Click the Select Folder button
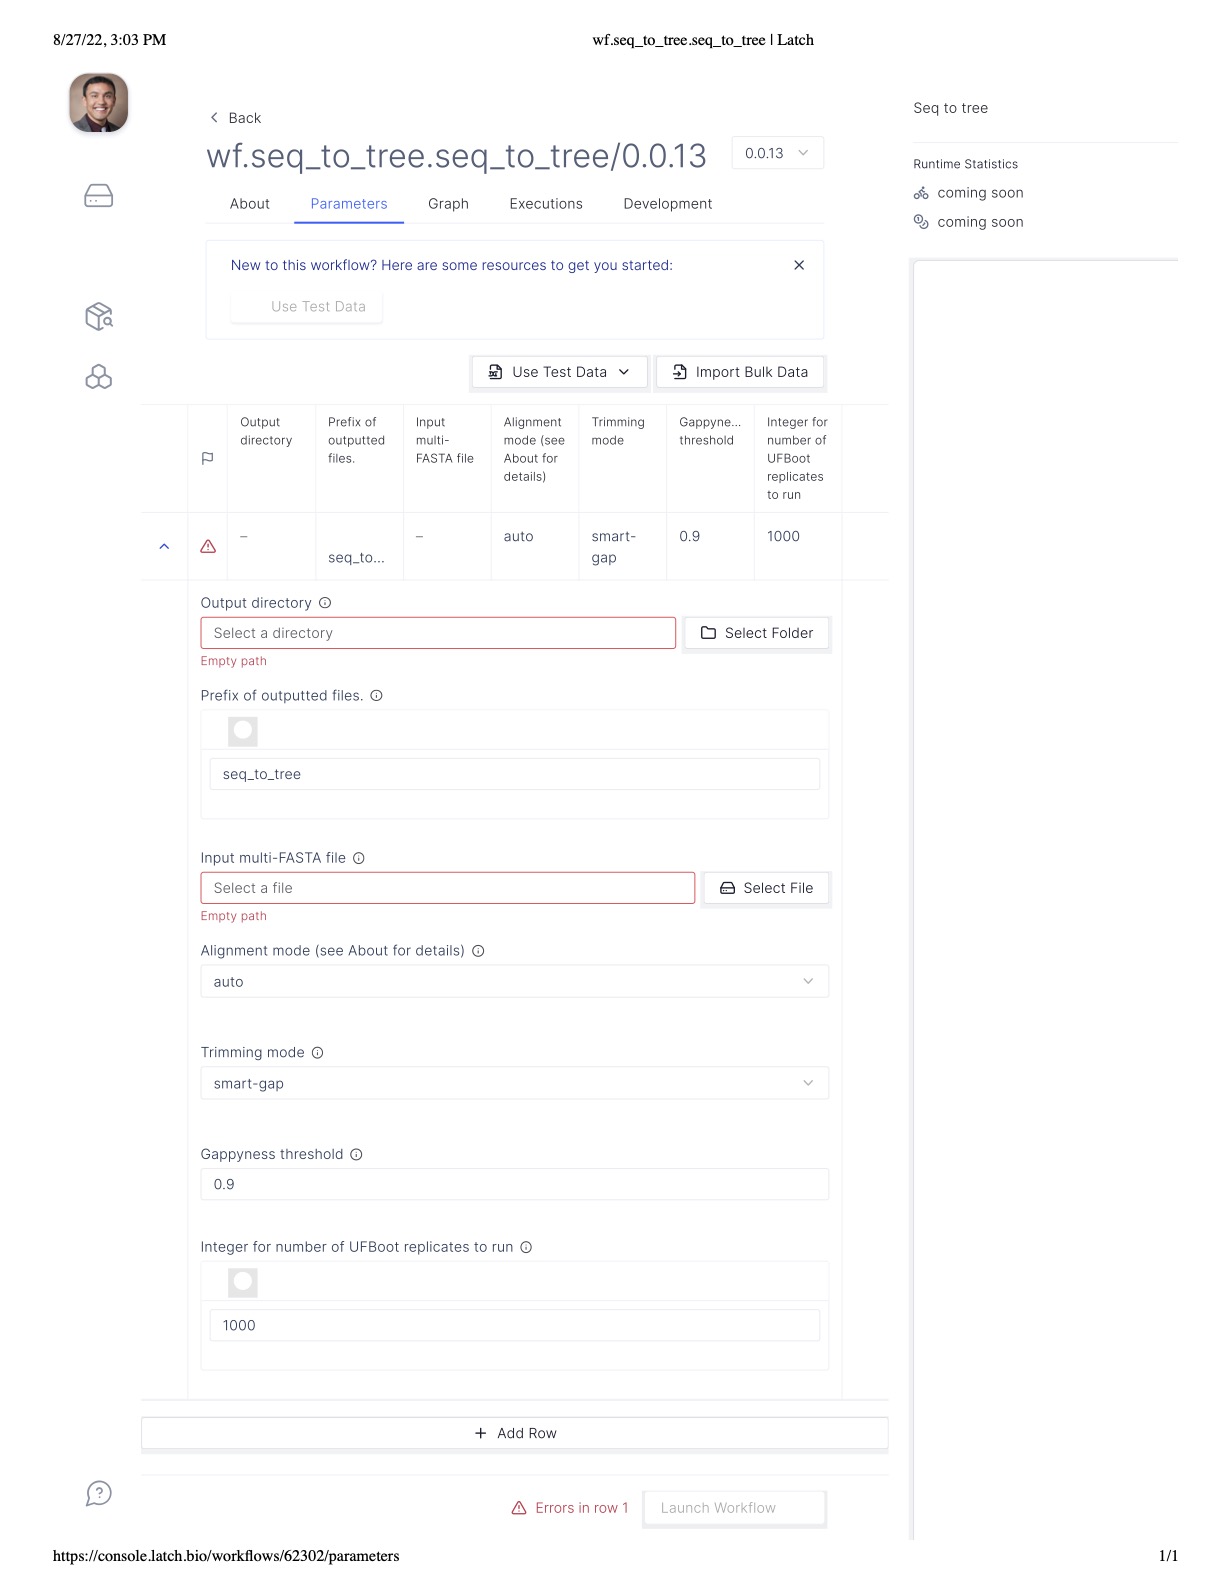 pos(757,633)
